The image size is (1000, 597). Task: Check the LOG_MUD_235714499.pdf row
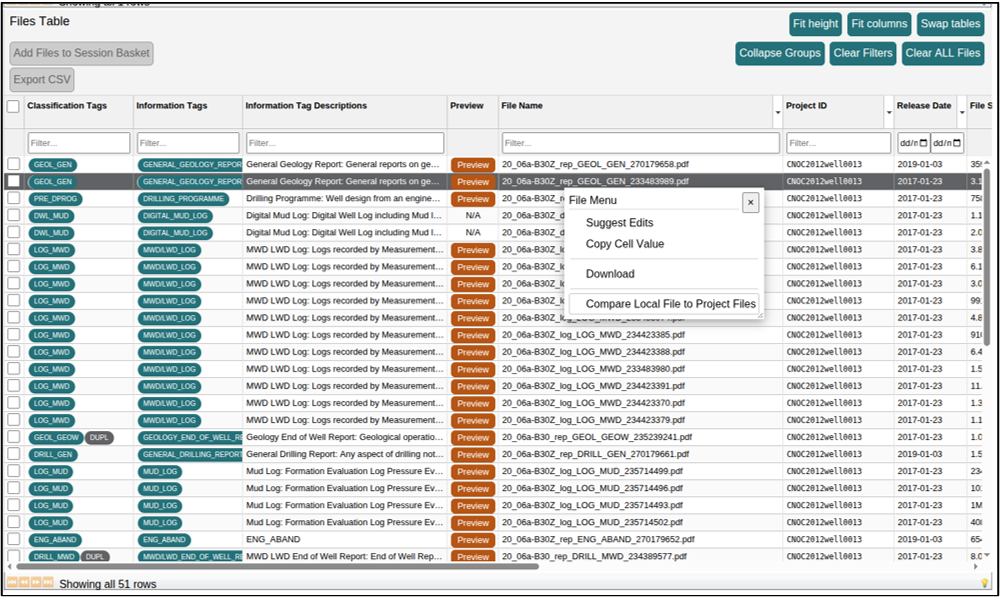[13, 471]
